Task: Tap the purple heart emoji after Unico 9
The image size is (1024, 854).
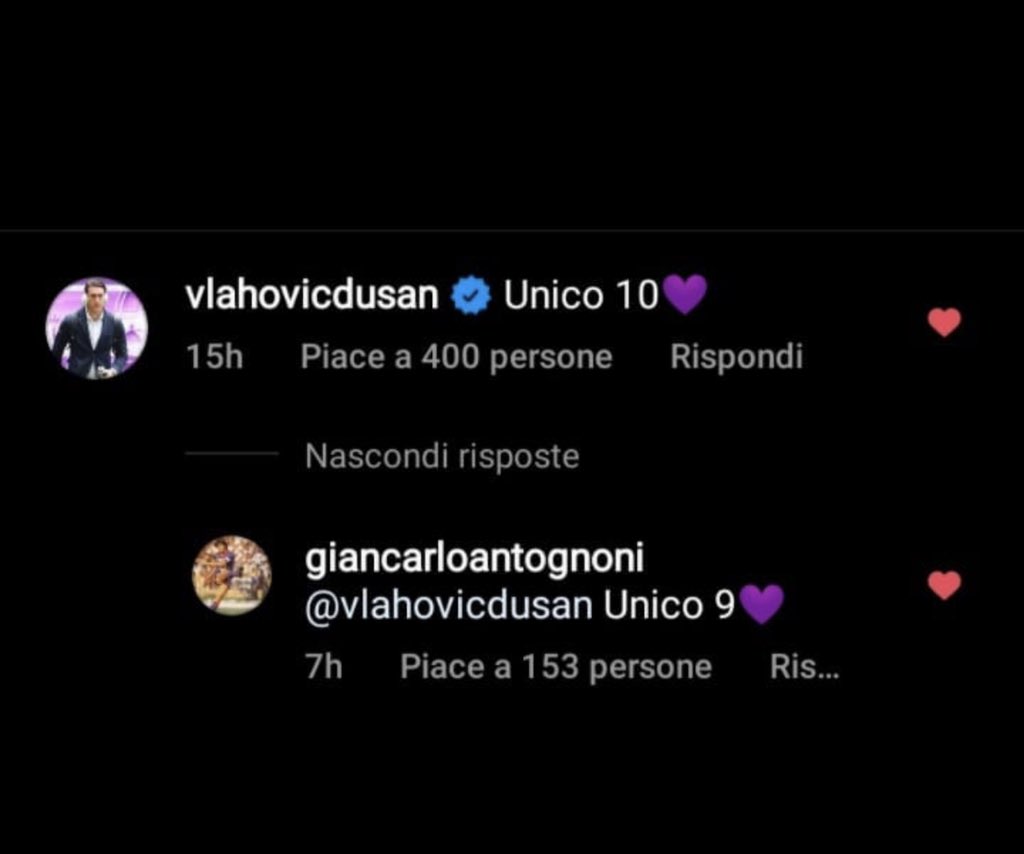Action: (x=760, y=604)
